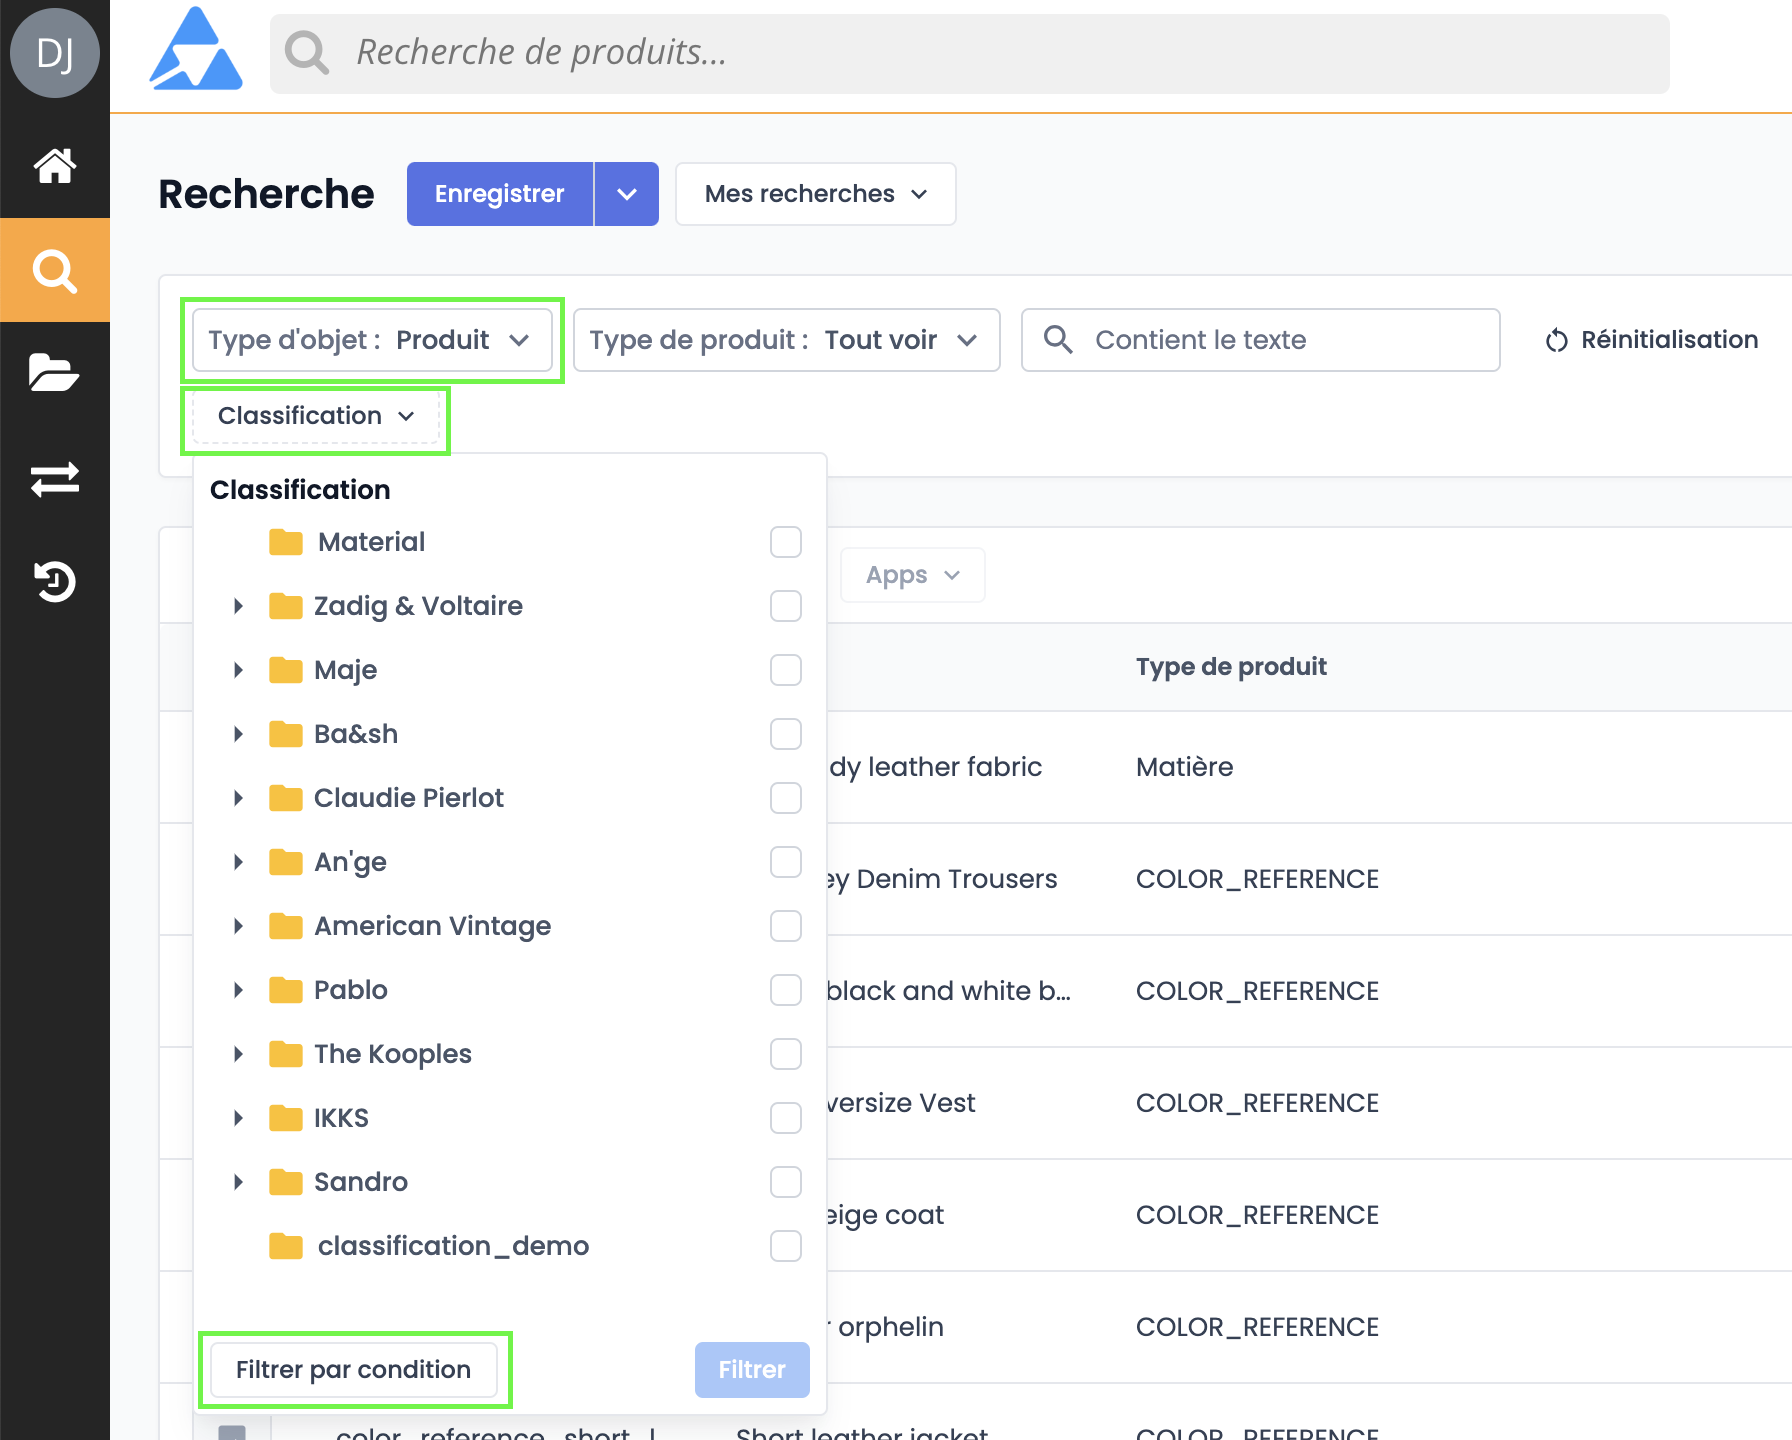This screenshot has width=1792, height=1440.
Task: Tick the The Kooples checkbox
Action: click(x=786, y=1054)
